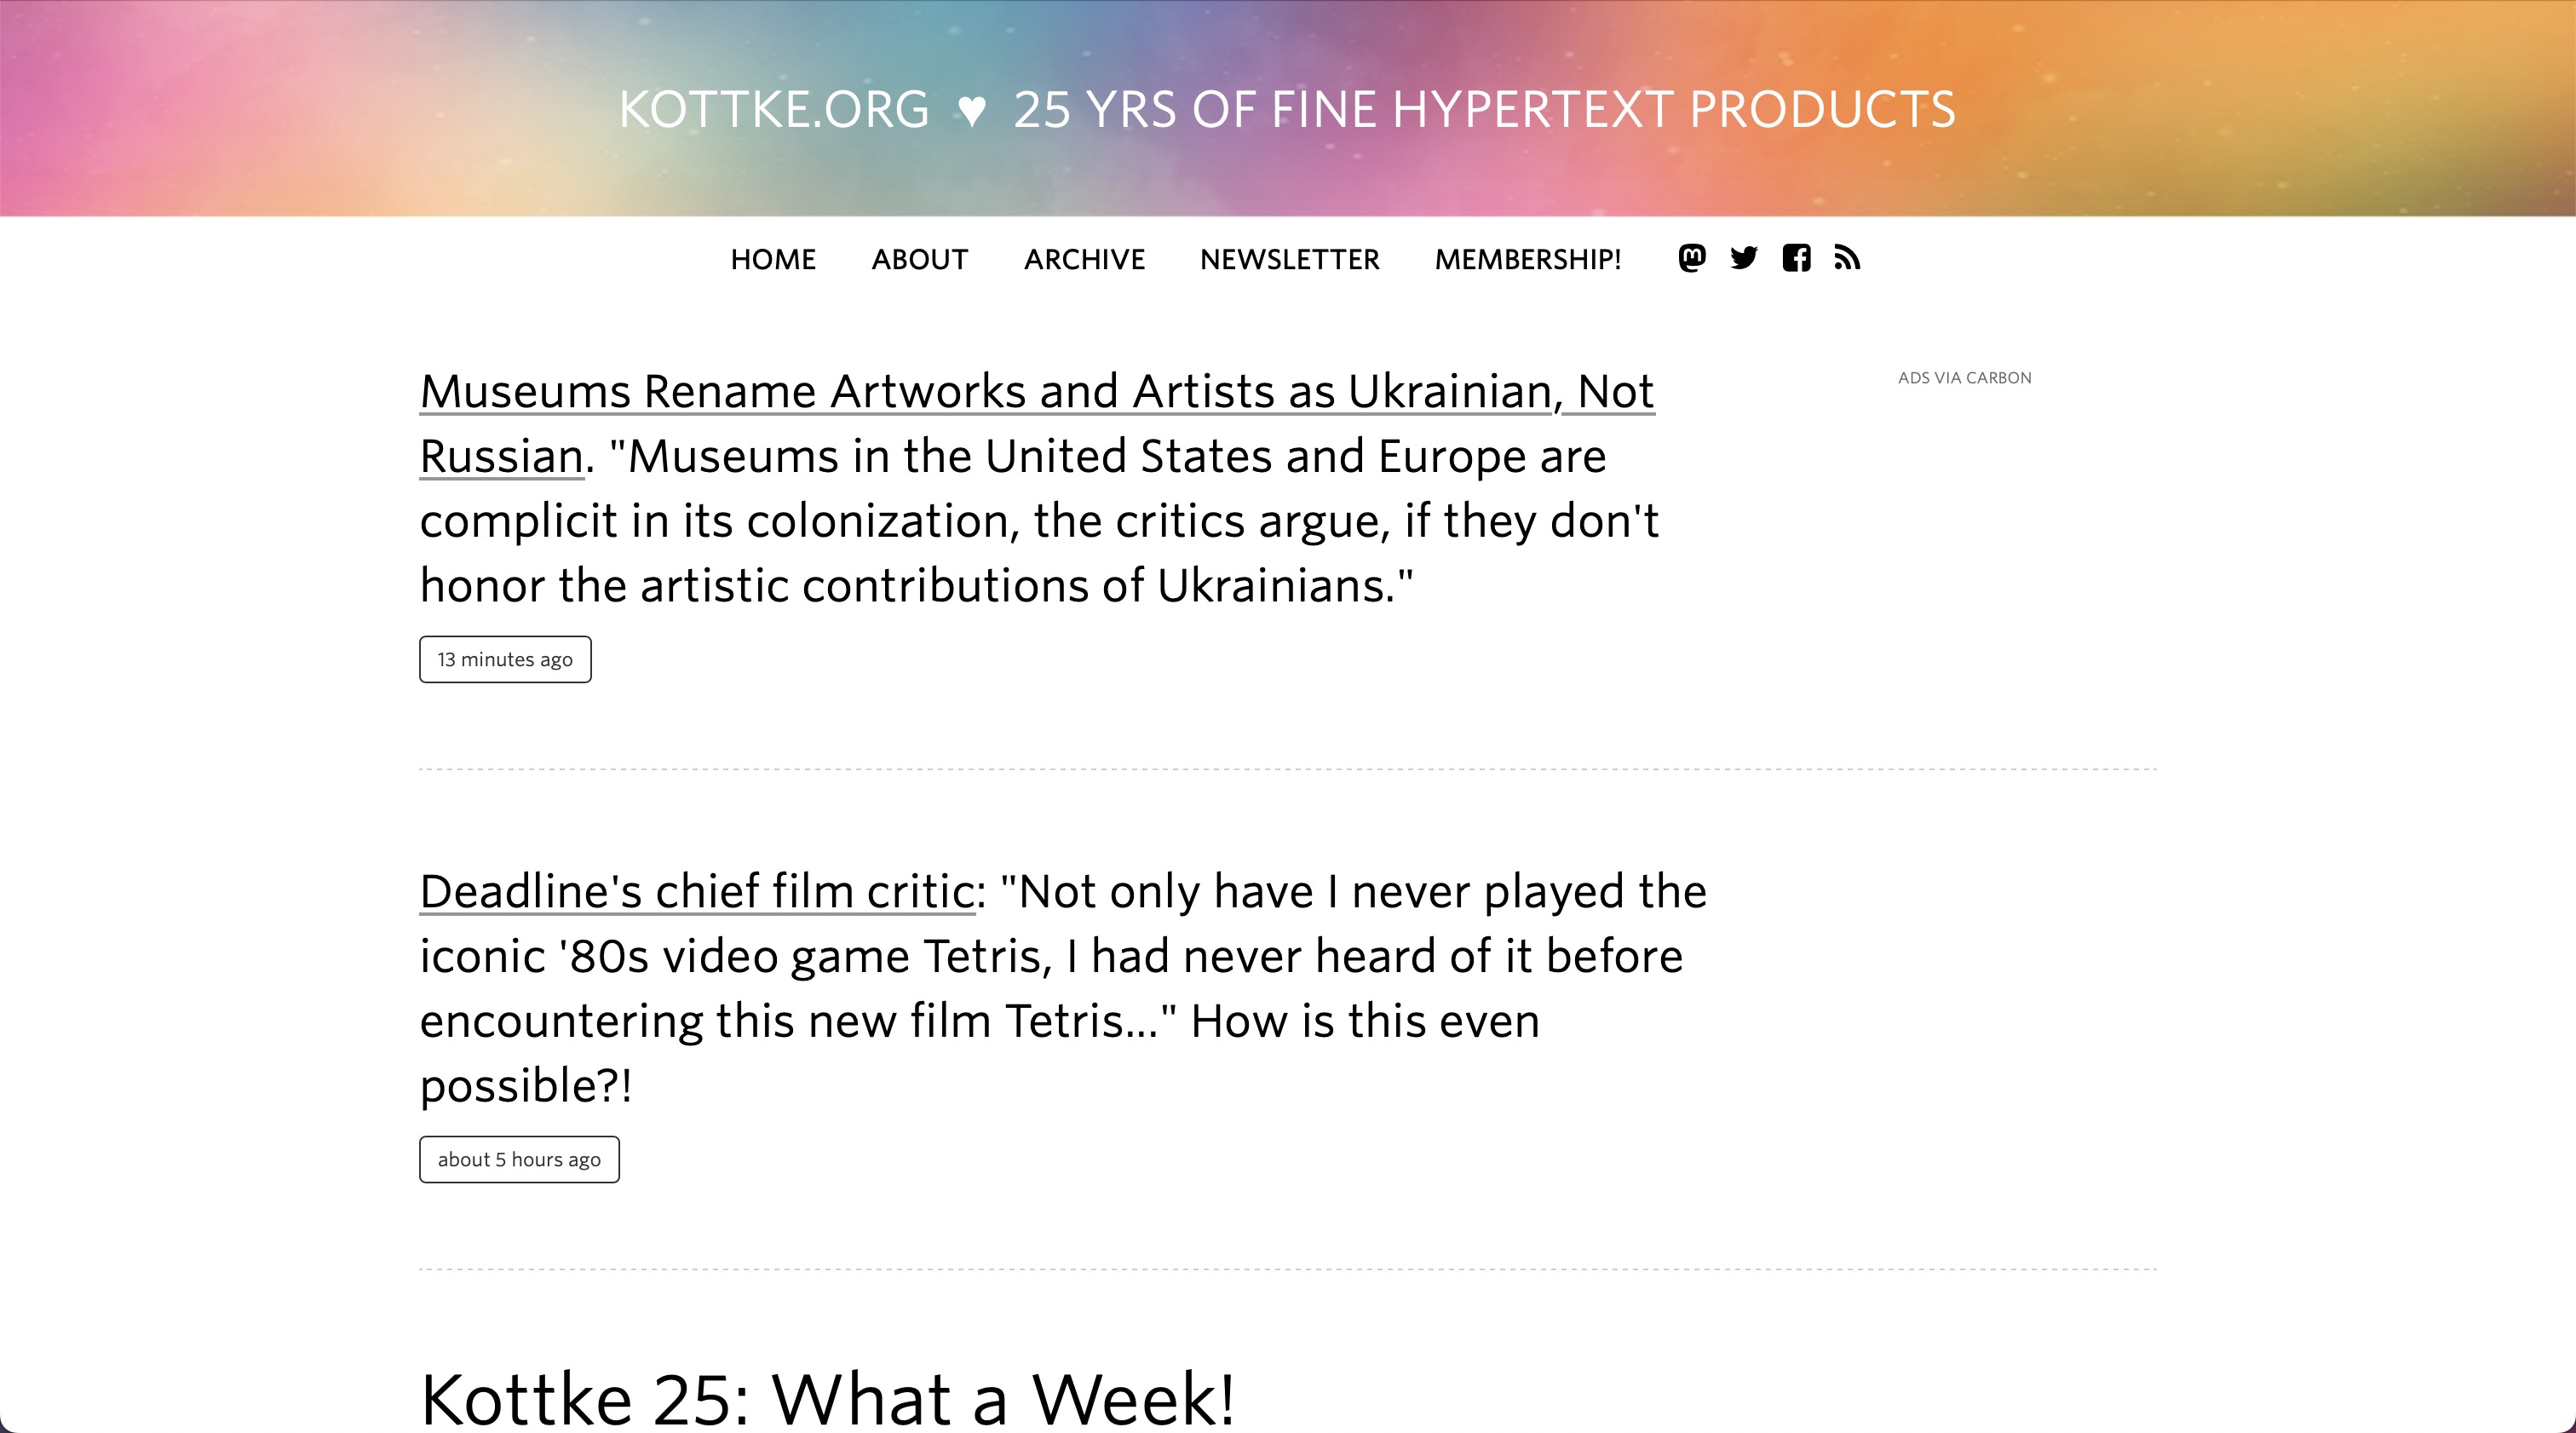Click the 25 YRS OF FINE HYPERTEXT PRODUCTS tagline
The image size is (2576, 1433).
1484,109
